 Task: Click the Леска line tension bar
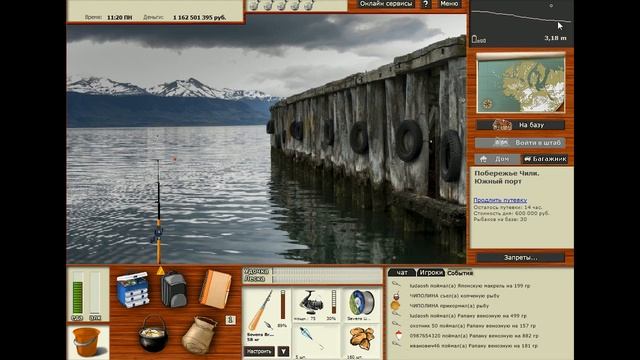tap(327, 279)
